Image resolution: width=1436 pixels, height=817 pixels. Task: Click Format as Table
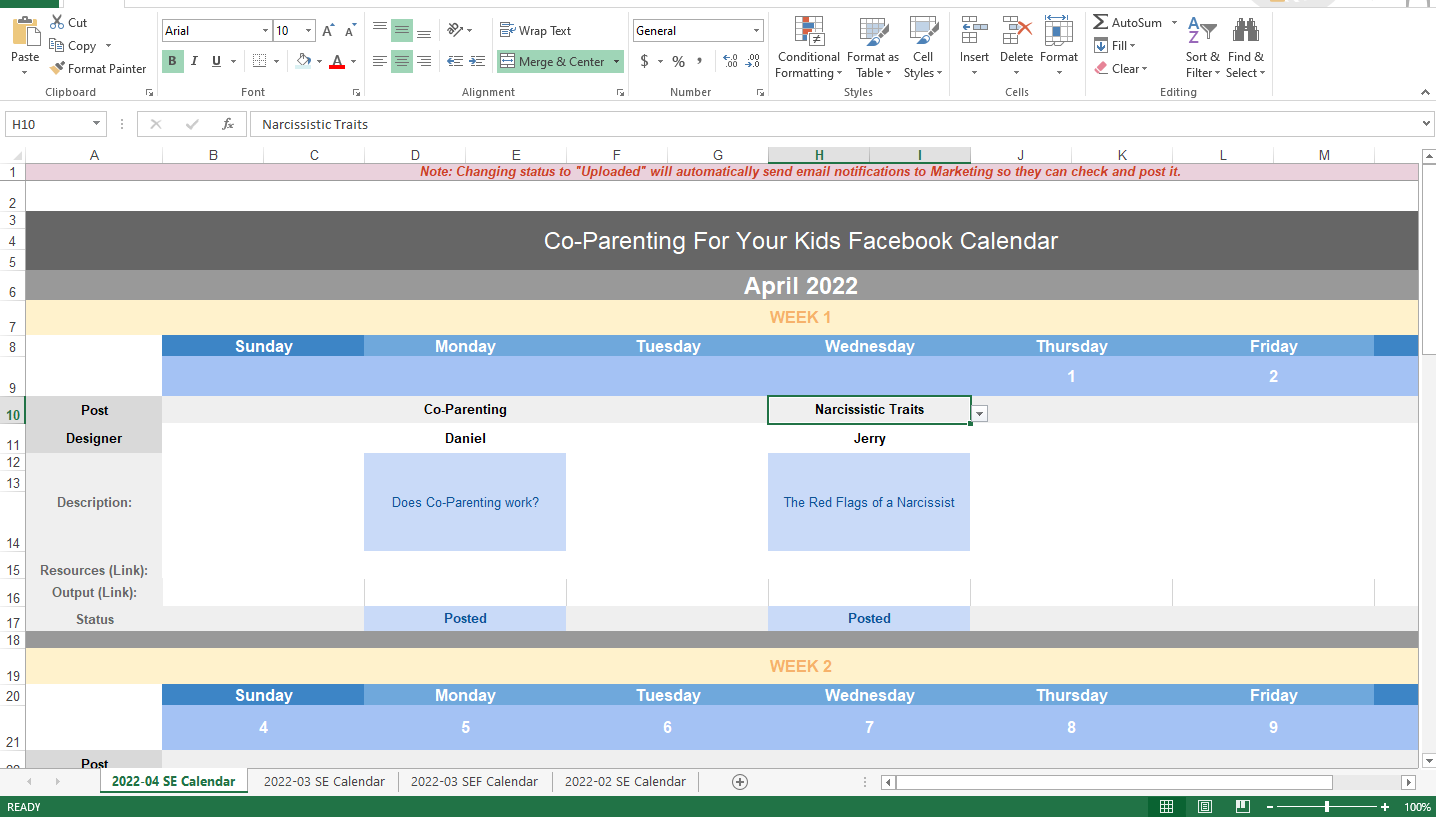point(873,48)
